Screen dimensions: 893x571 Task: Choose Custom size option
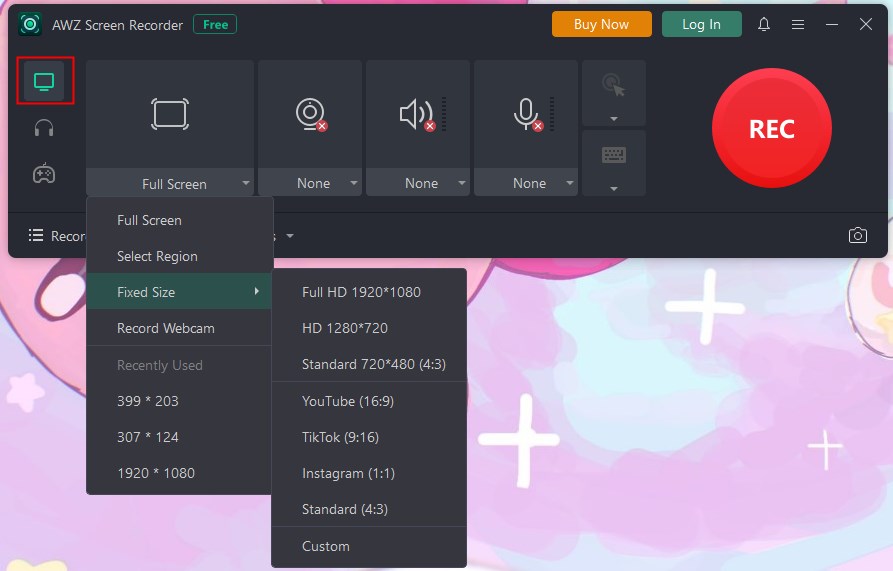(369, 547)
